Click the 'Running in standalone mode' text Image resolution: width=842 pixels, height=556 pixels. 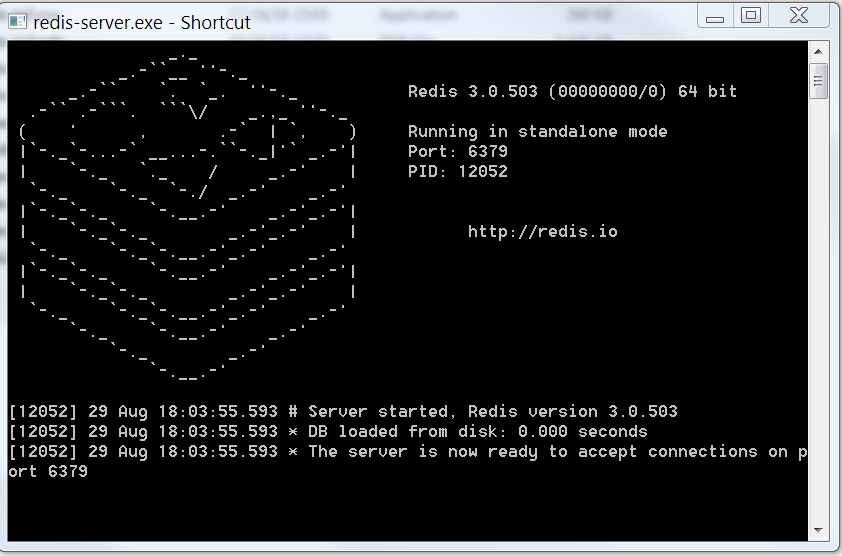(x=538, y=132)
